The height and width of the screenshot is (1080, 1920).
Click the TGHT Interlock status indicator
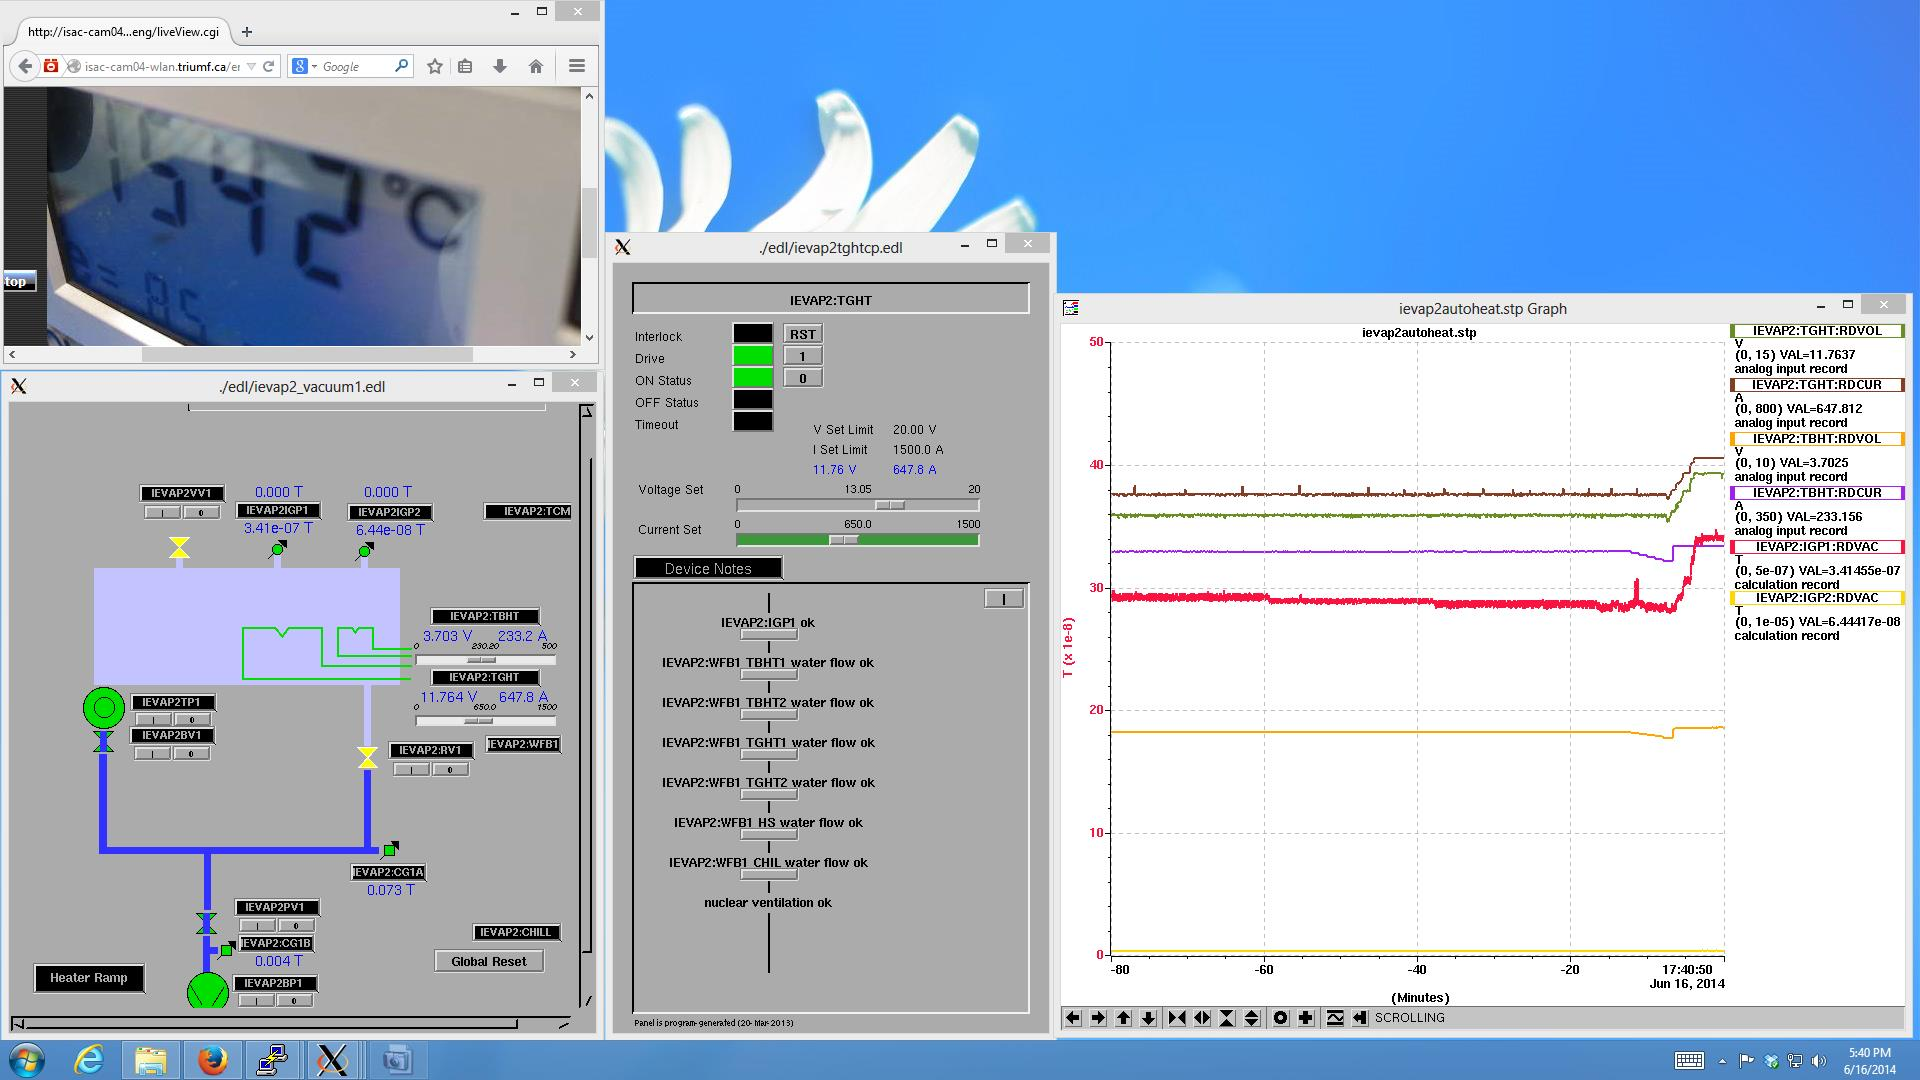pyautogui.click(x=753, y=334)
